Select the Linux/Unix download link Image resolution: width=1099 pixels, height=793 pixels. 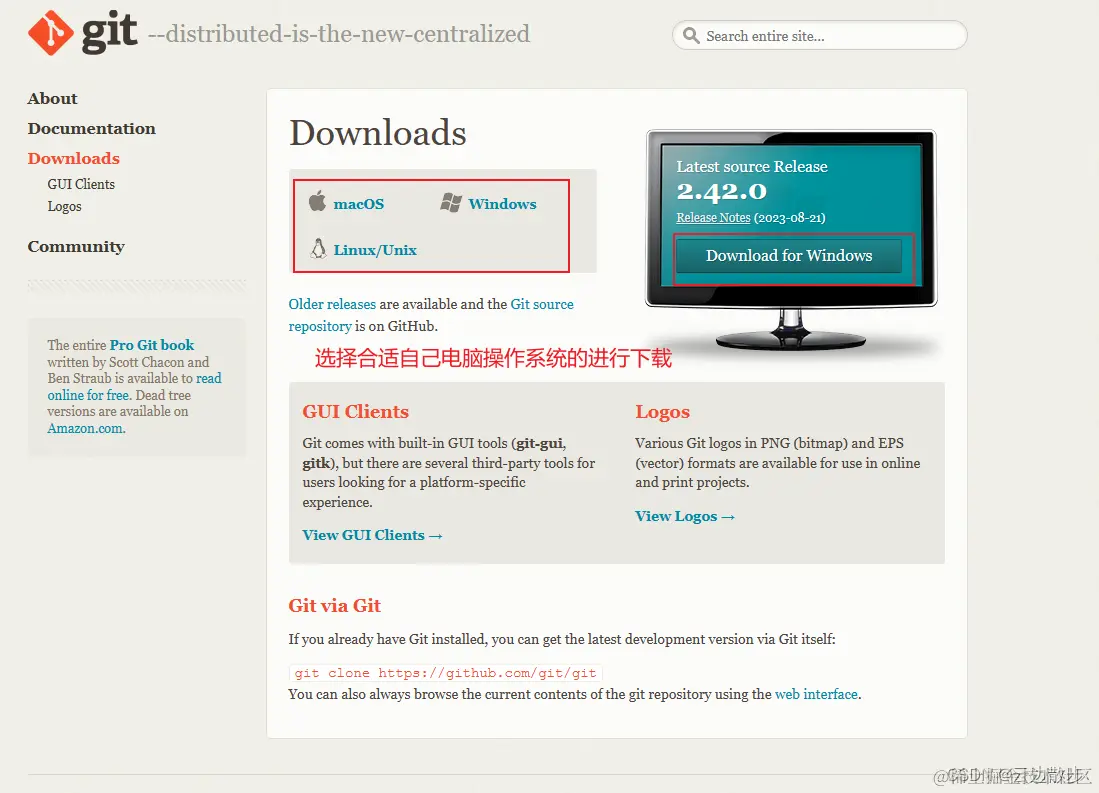click(x=375, y=250)
